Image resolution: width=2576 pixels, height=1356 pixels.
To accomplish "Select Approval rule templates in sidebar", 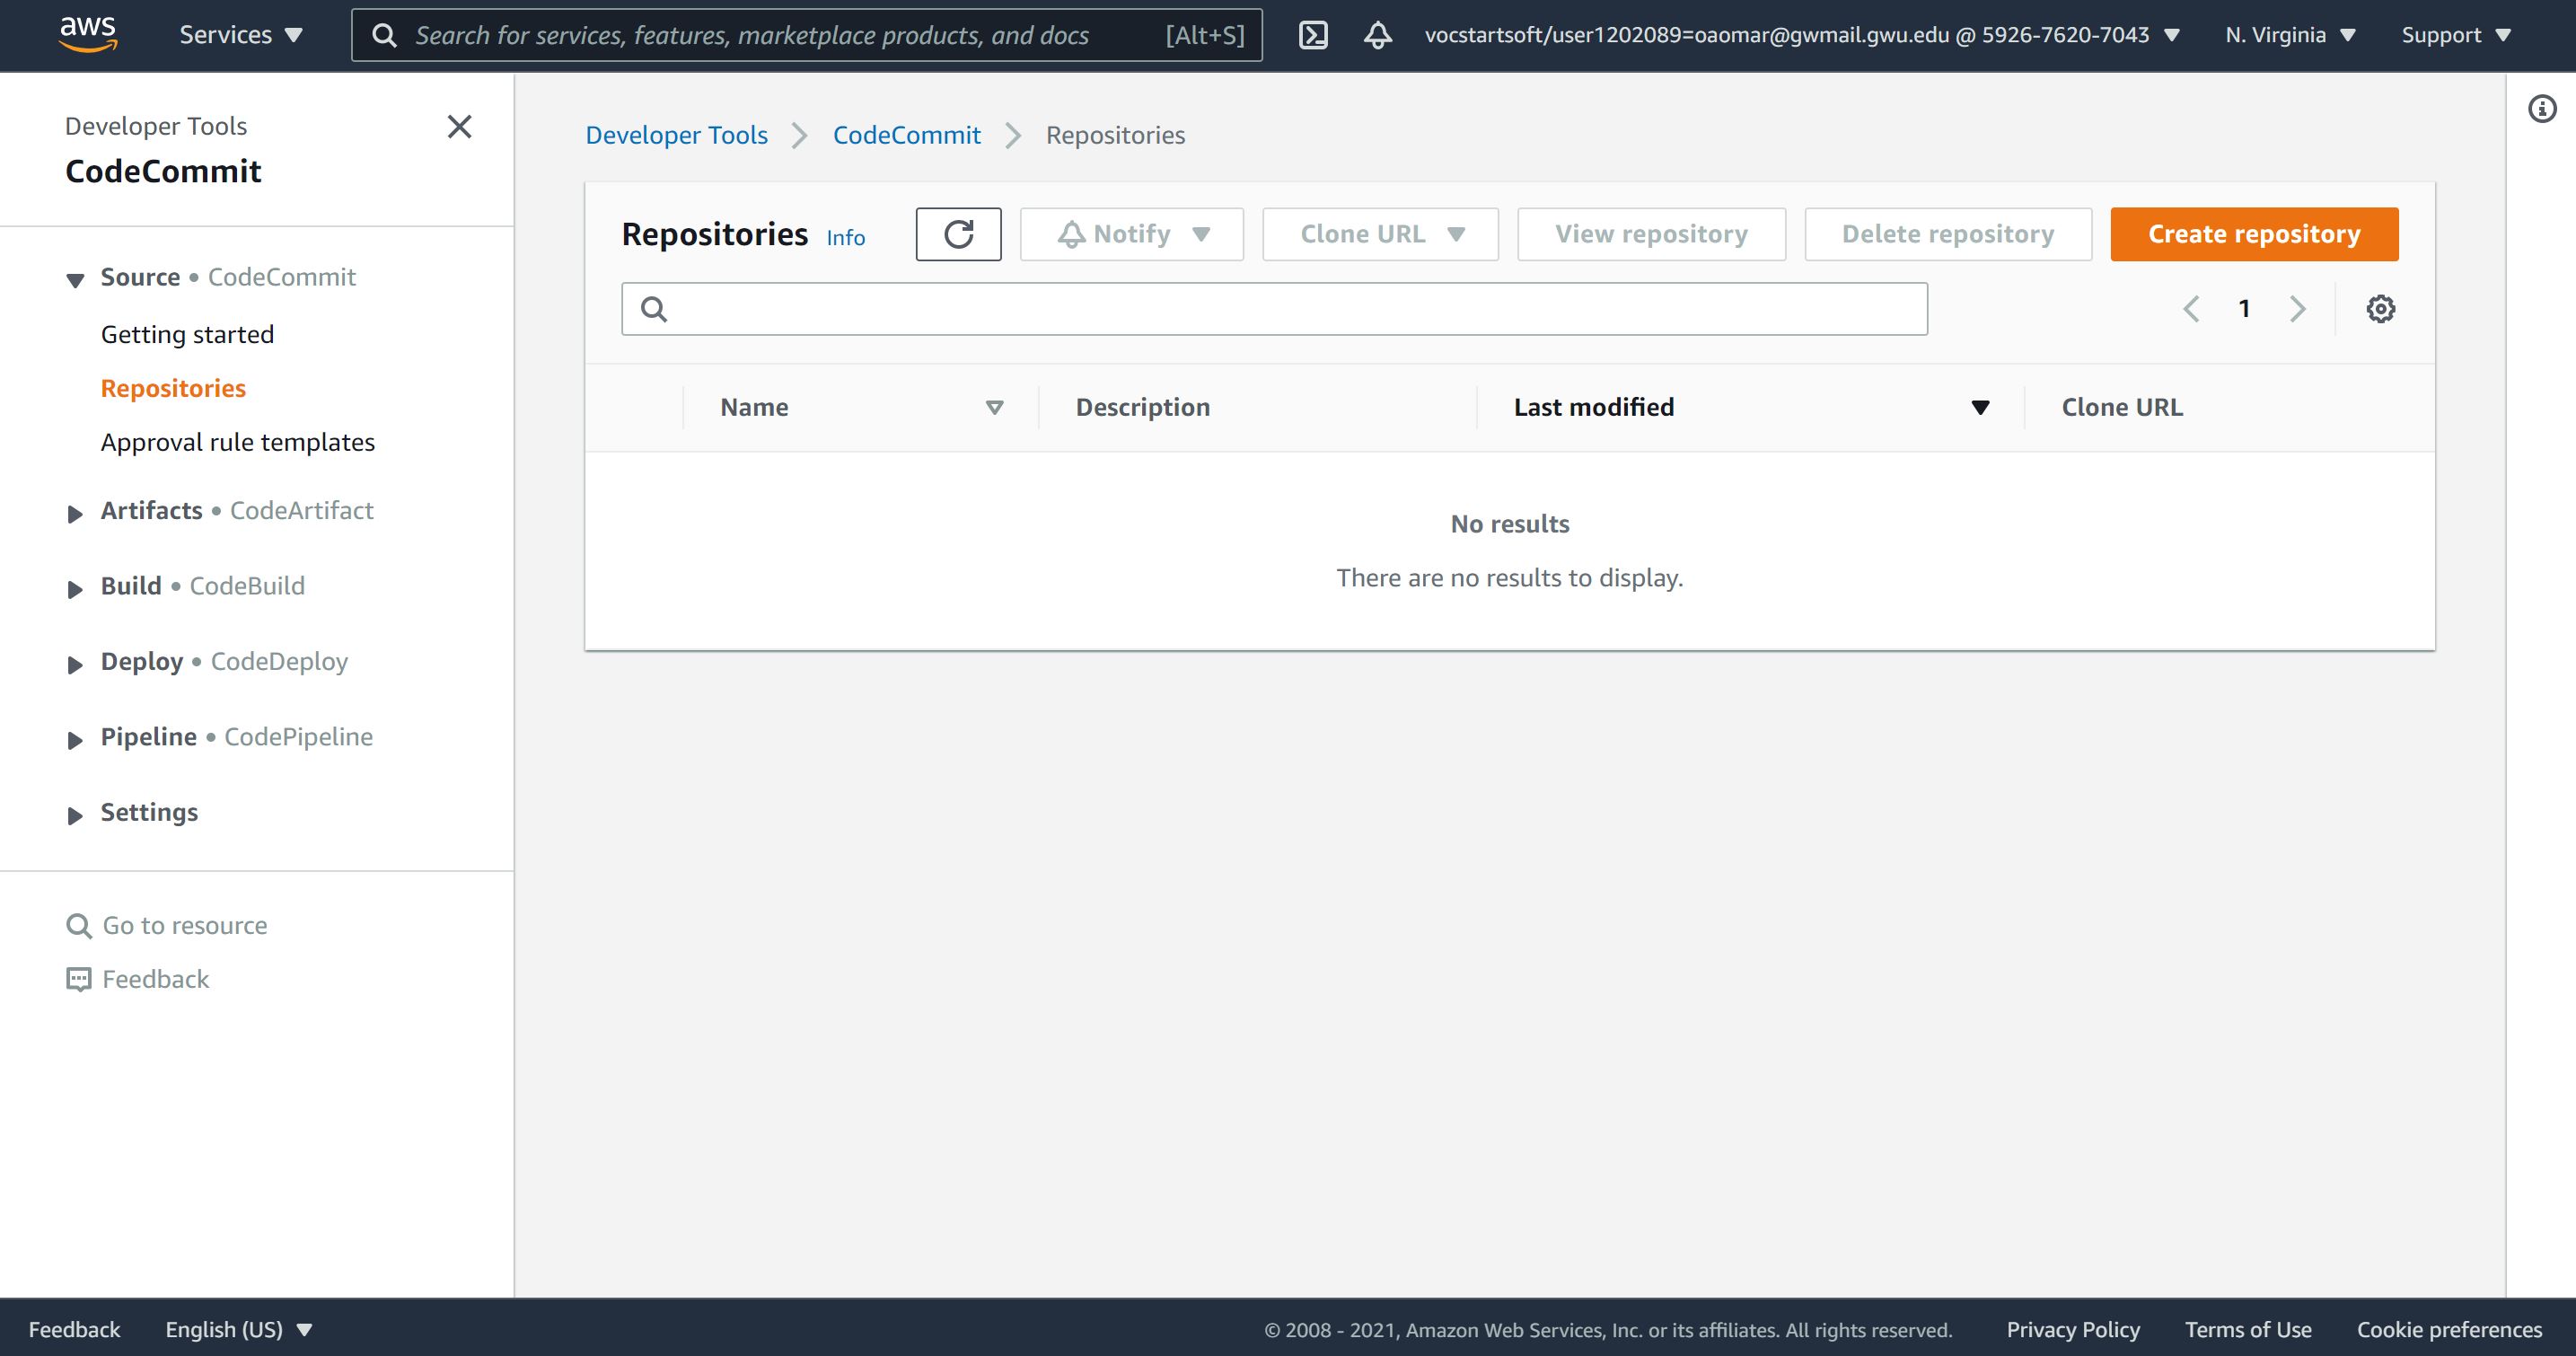I will [x=237, y=442].
